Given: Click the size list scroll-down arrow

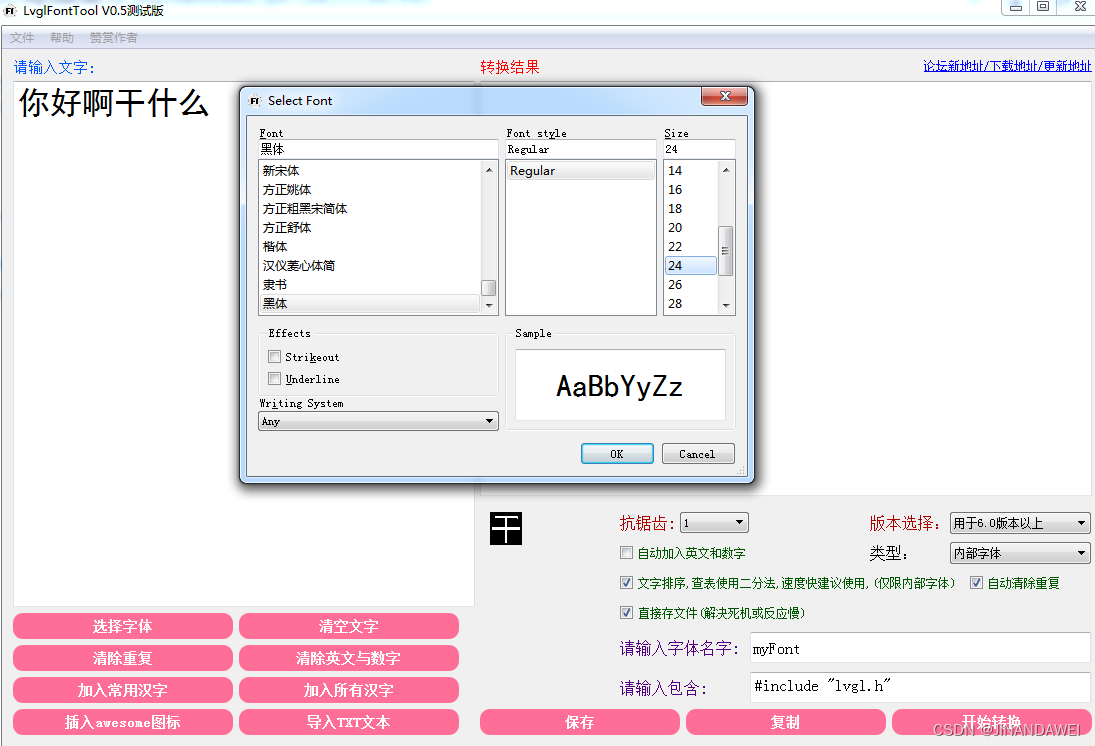Looking at the screenshot, I should 726,305.
